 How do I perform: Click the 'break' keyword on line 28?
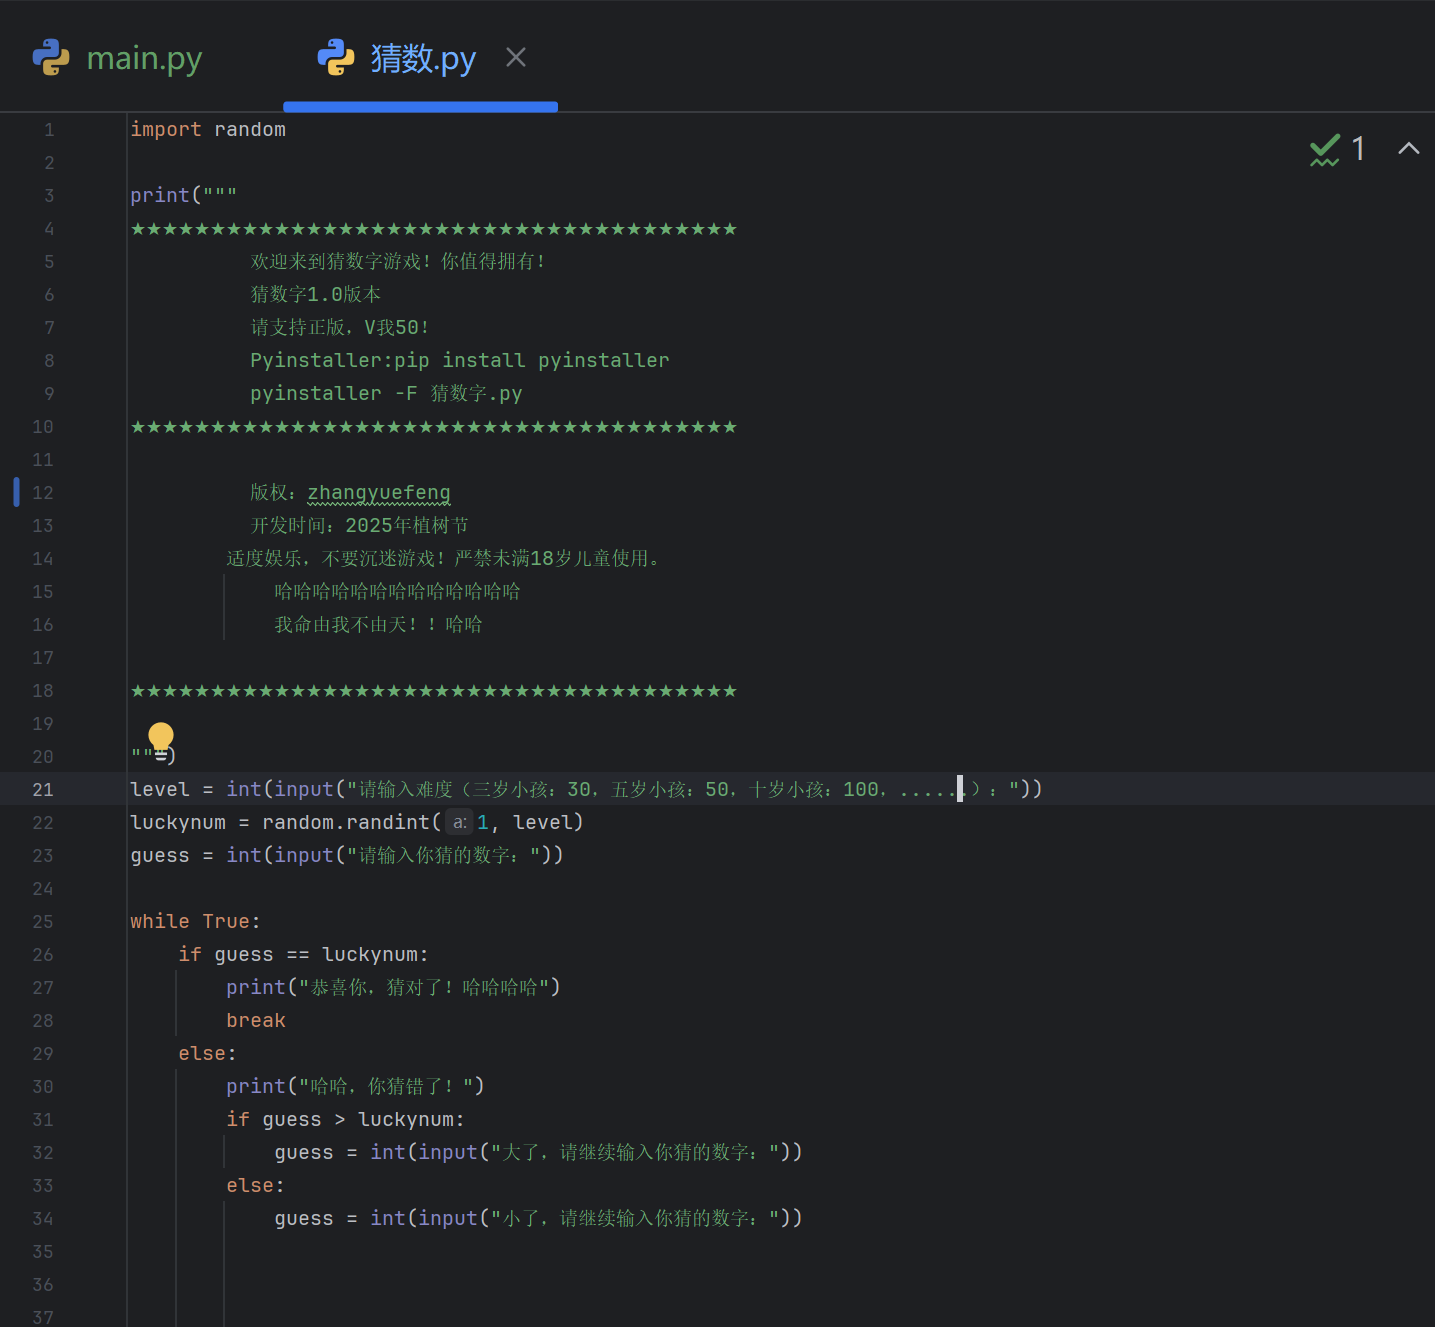click(256, 1020)
